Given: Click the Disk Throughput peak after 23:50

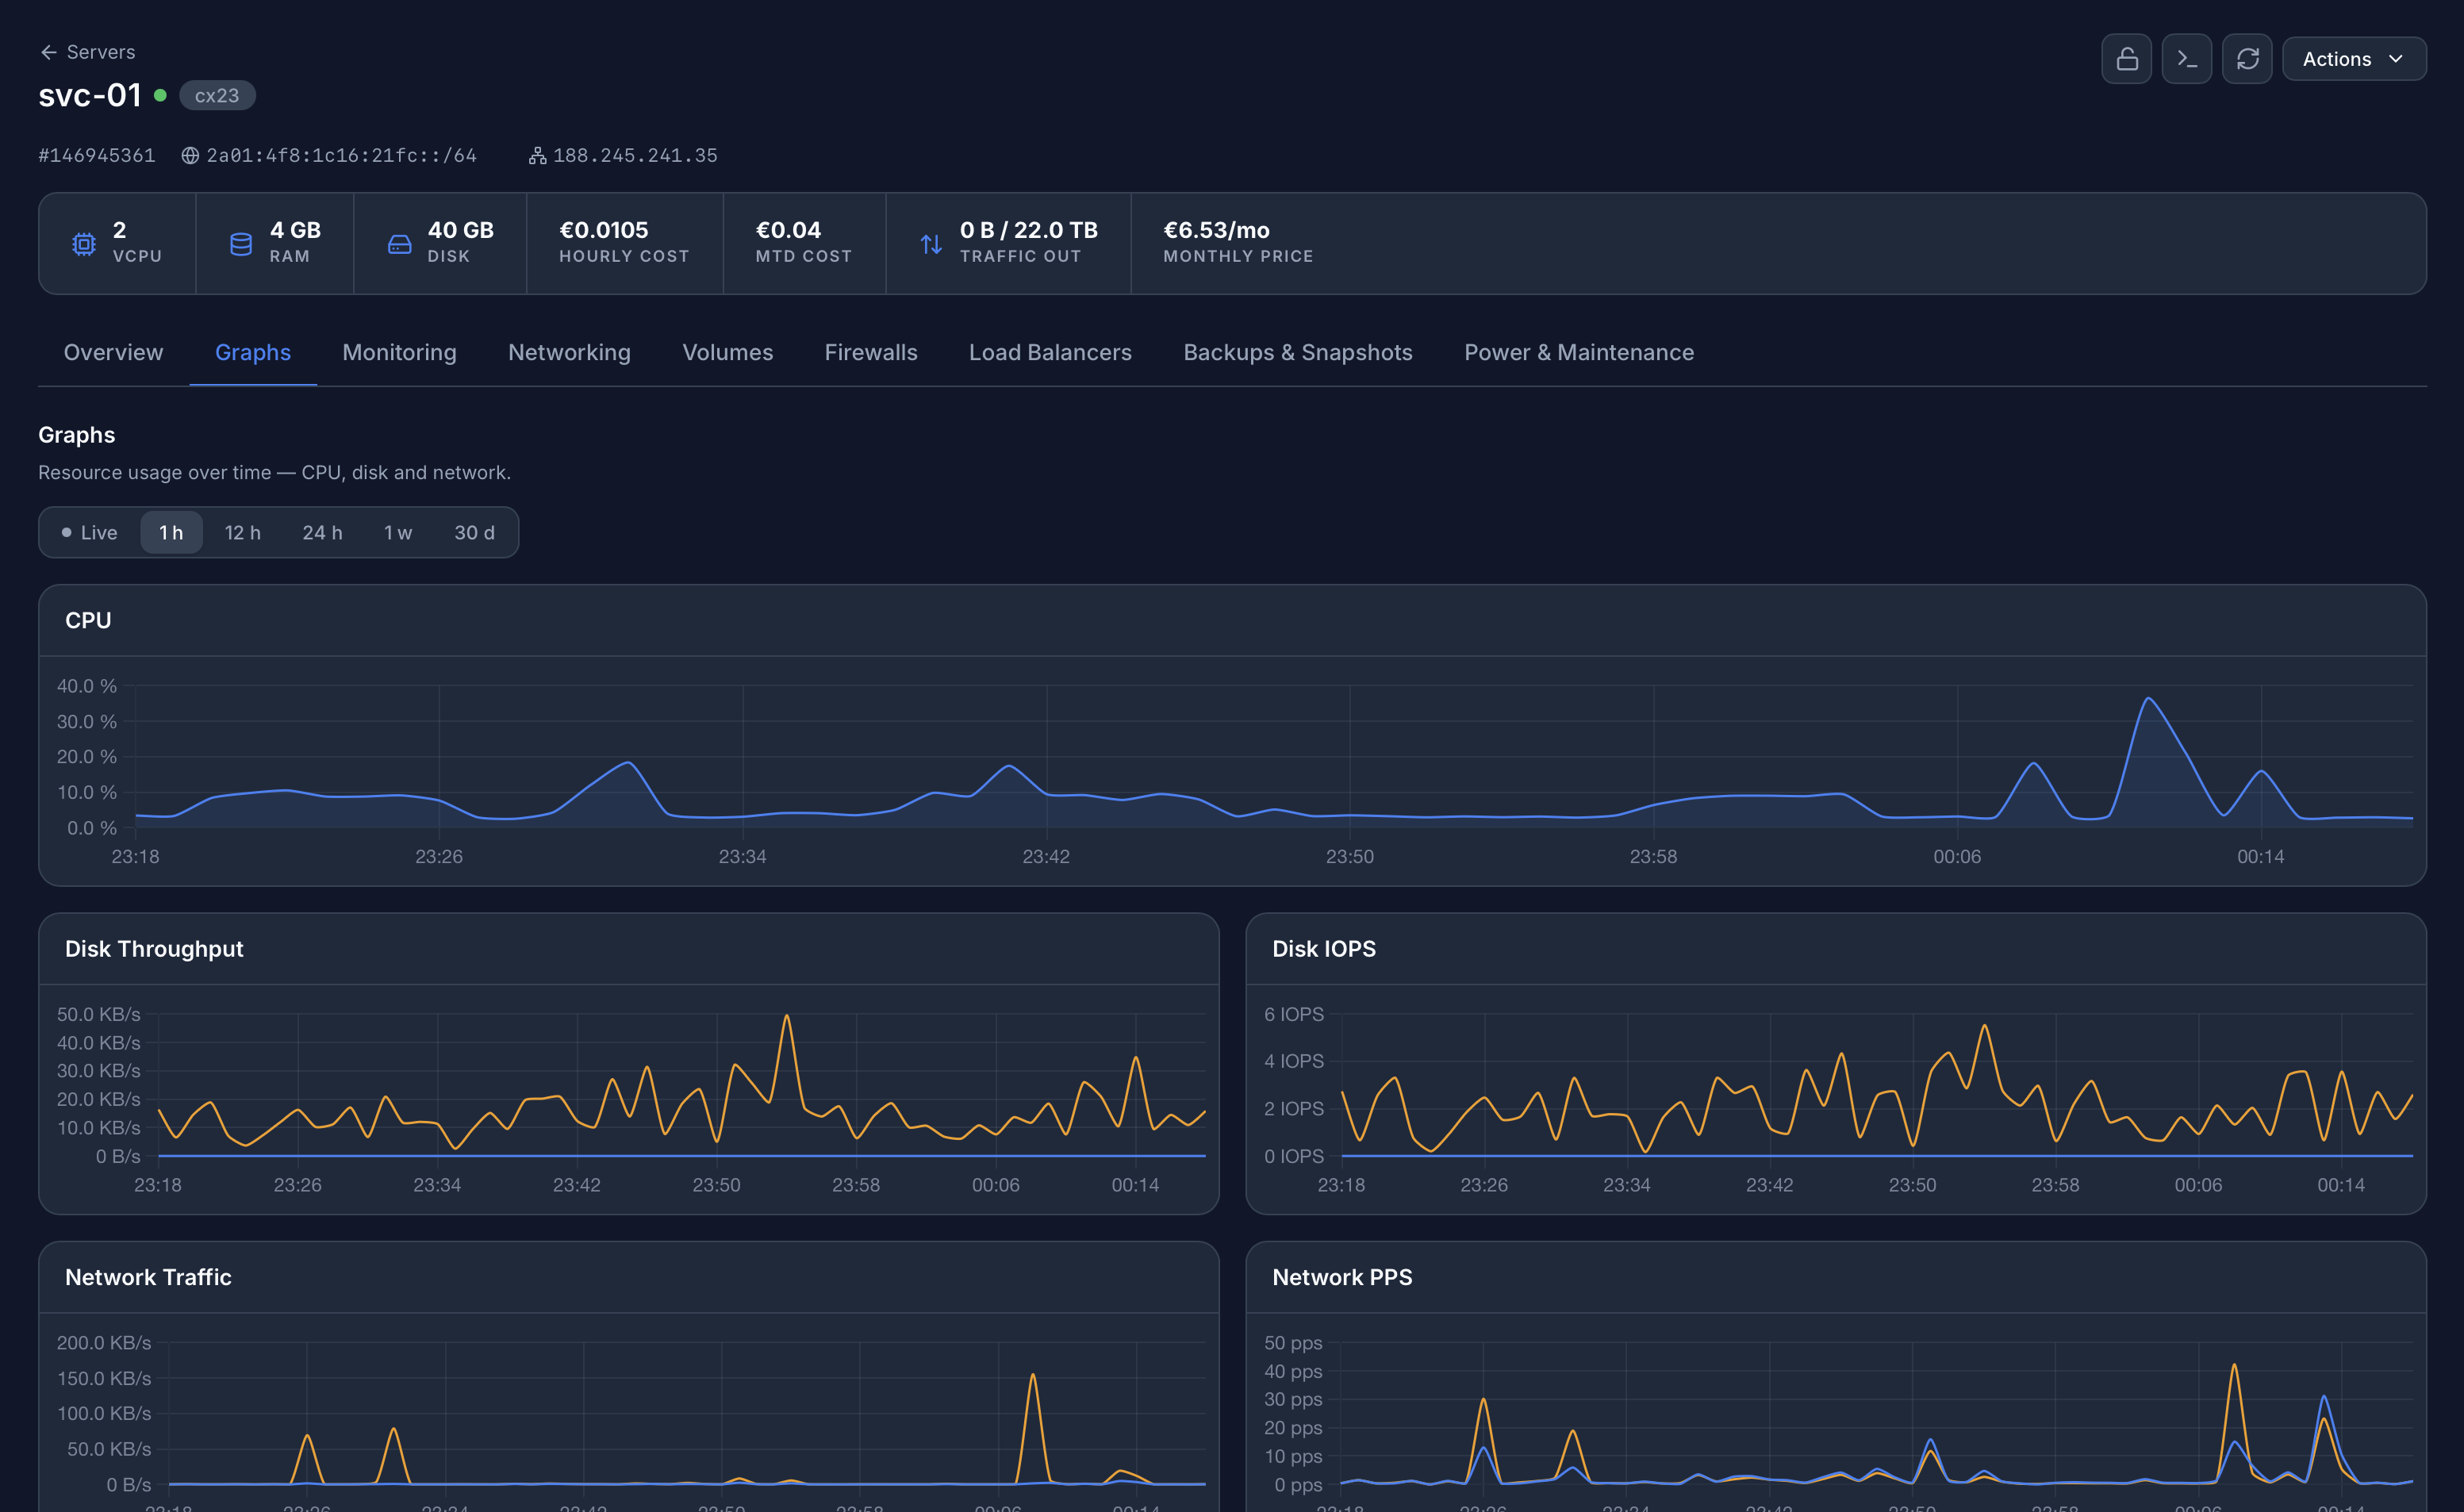Looking at the screenshot, I should pos(787,1017).
